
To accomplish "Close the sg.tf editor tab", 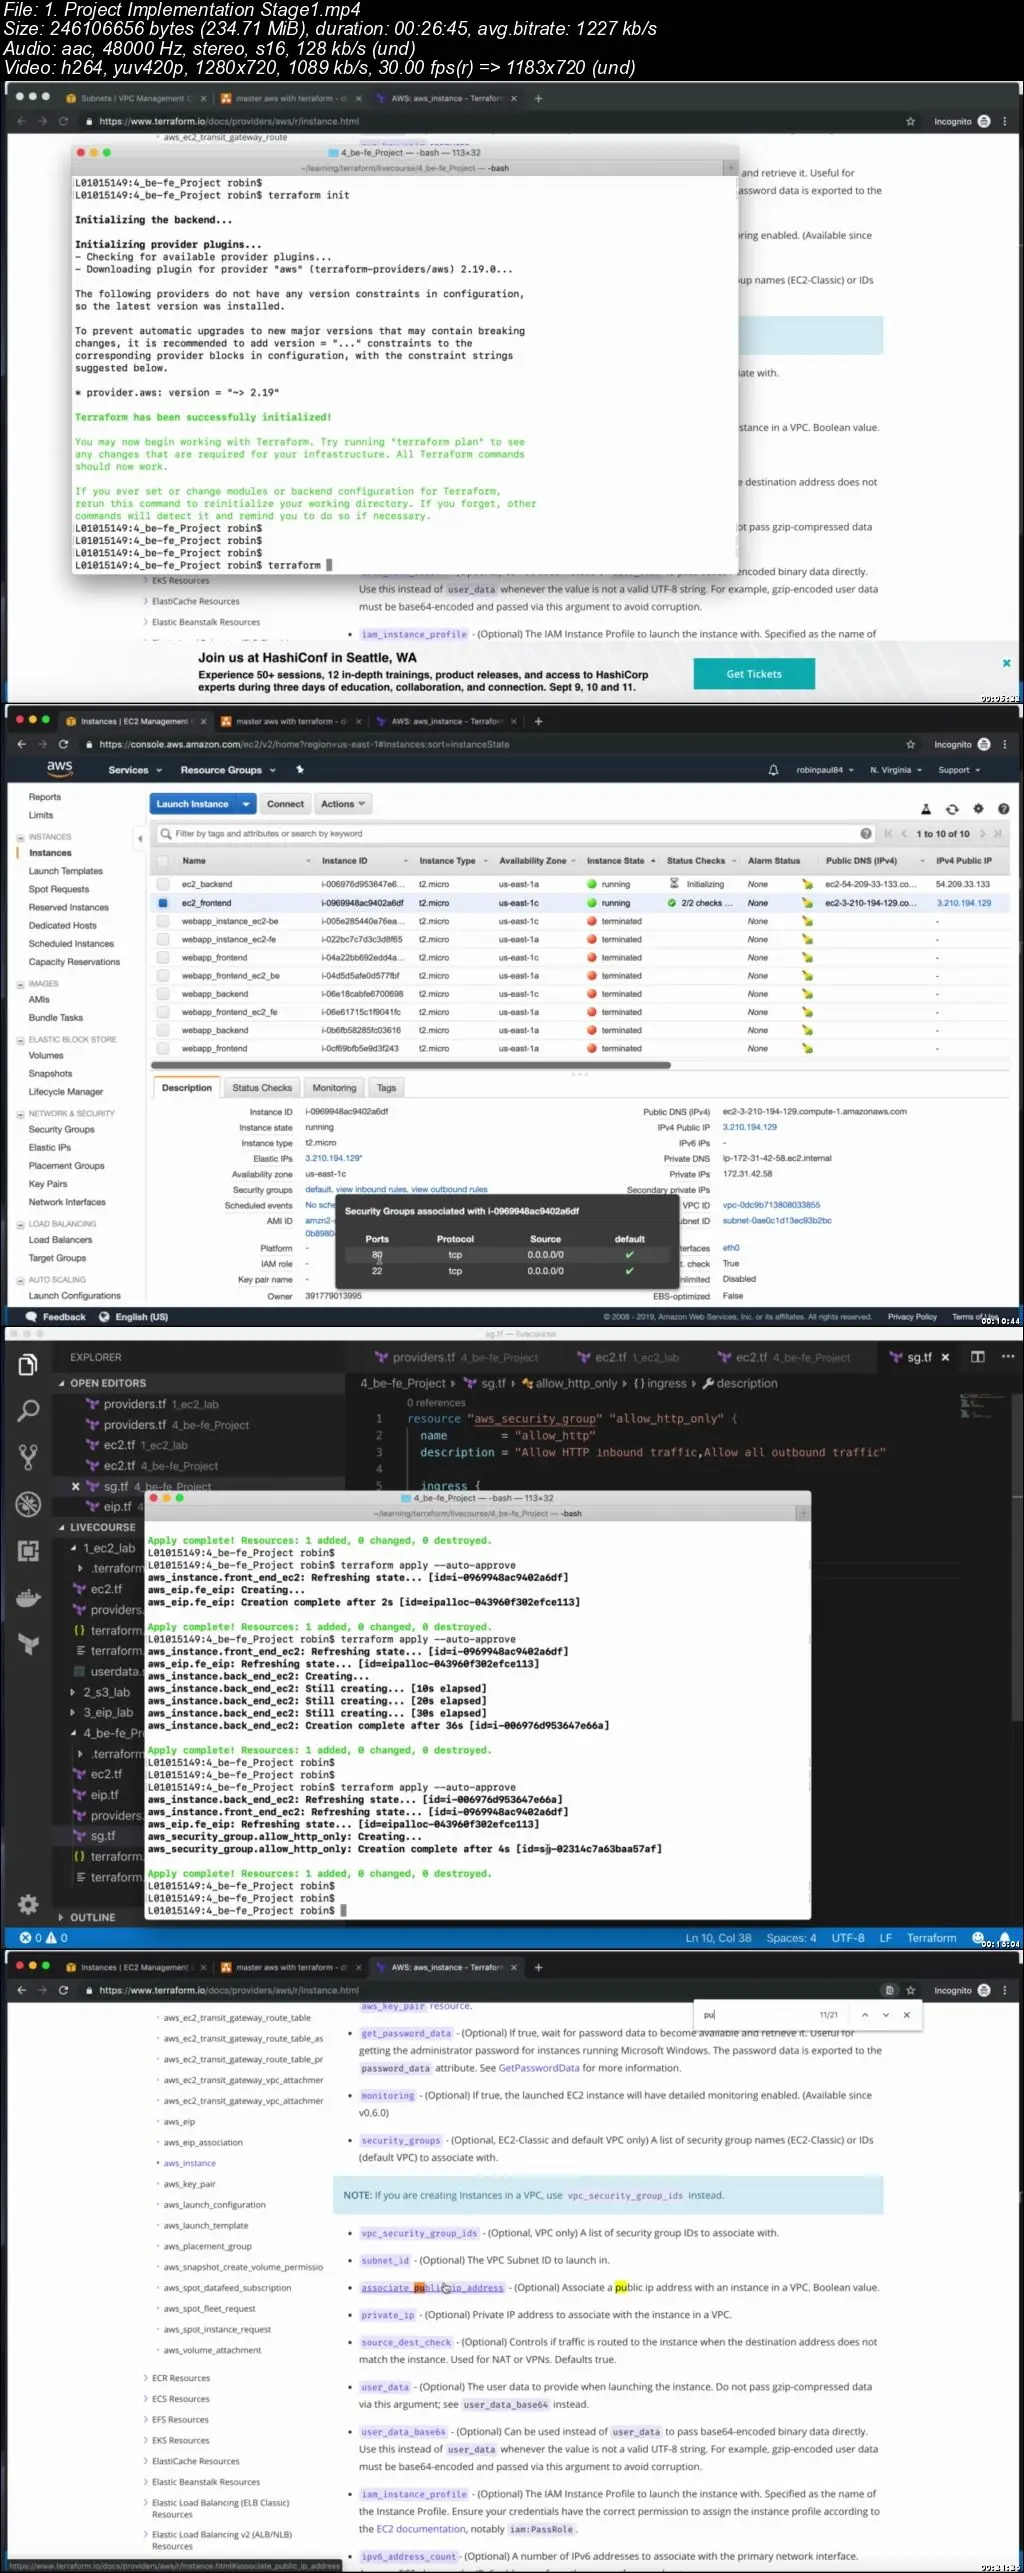I will tap(945, 1357).
